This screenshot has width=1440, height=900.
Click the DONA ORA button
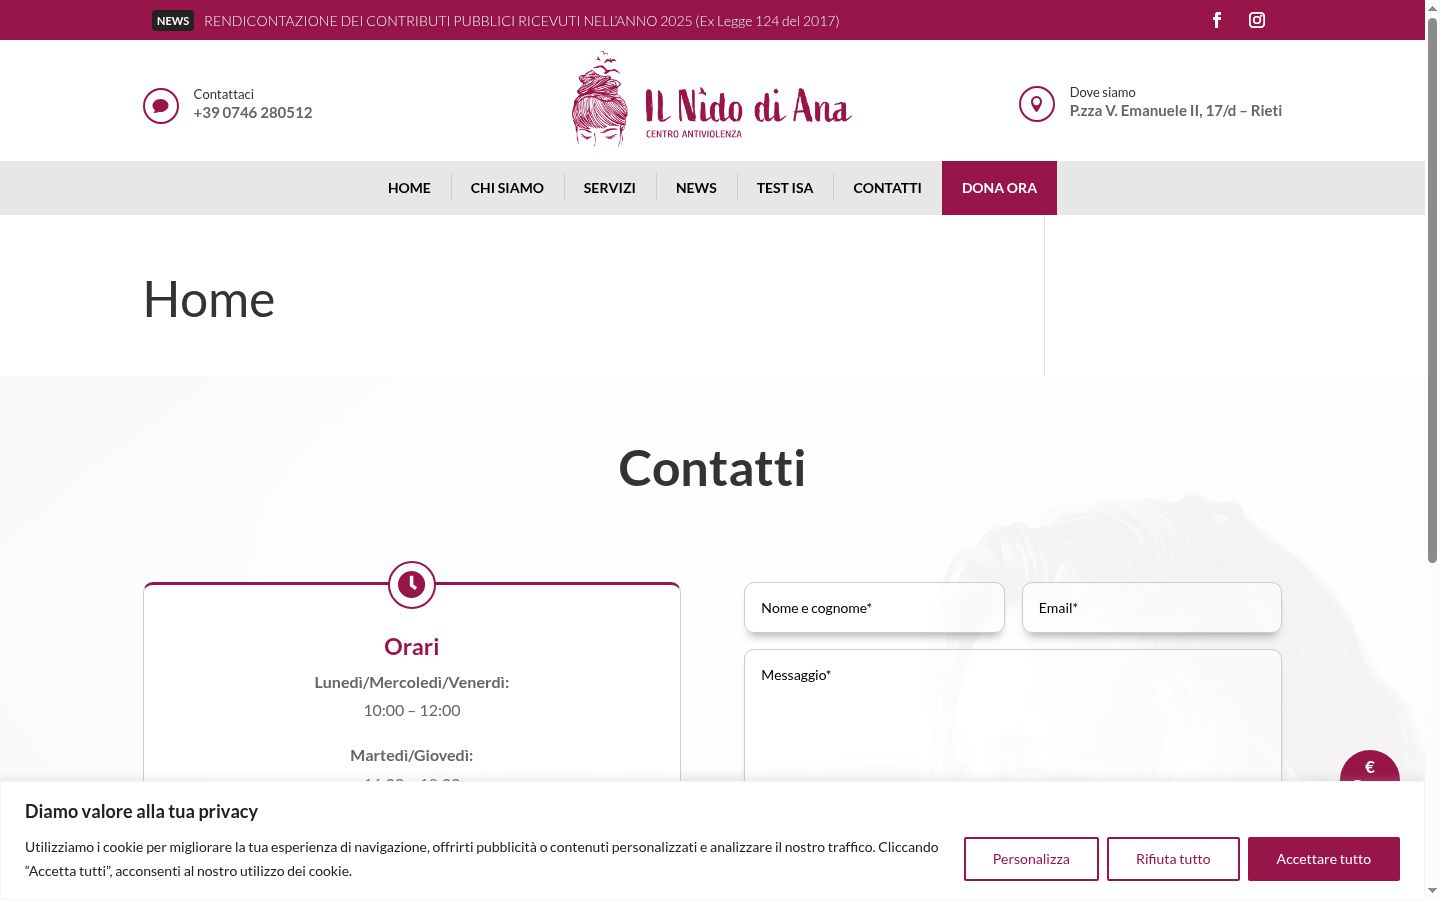(x=999, y=188)
